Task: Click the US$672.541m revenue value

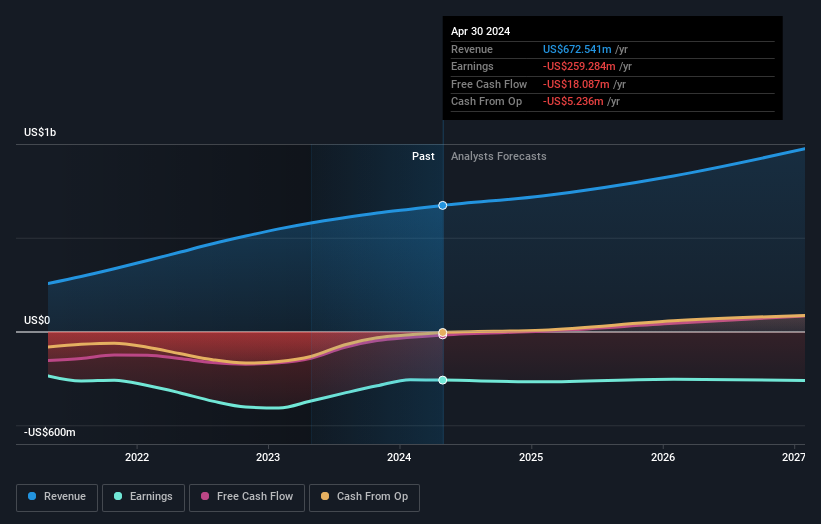Action: pyautogui.click(x=577, y=49)
